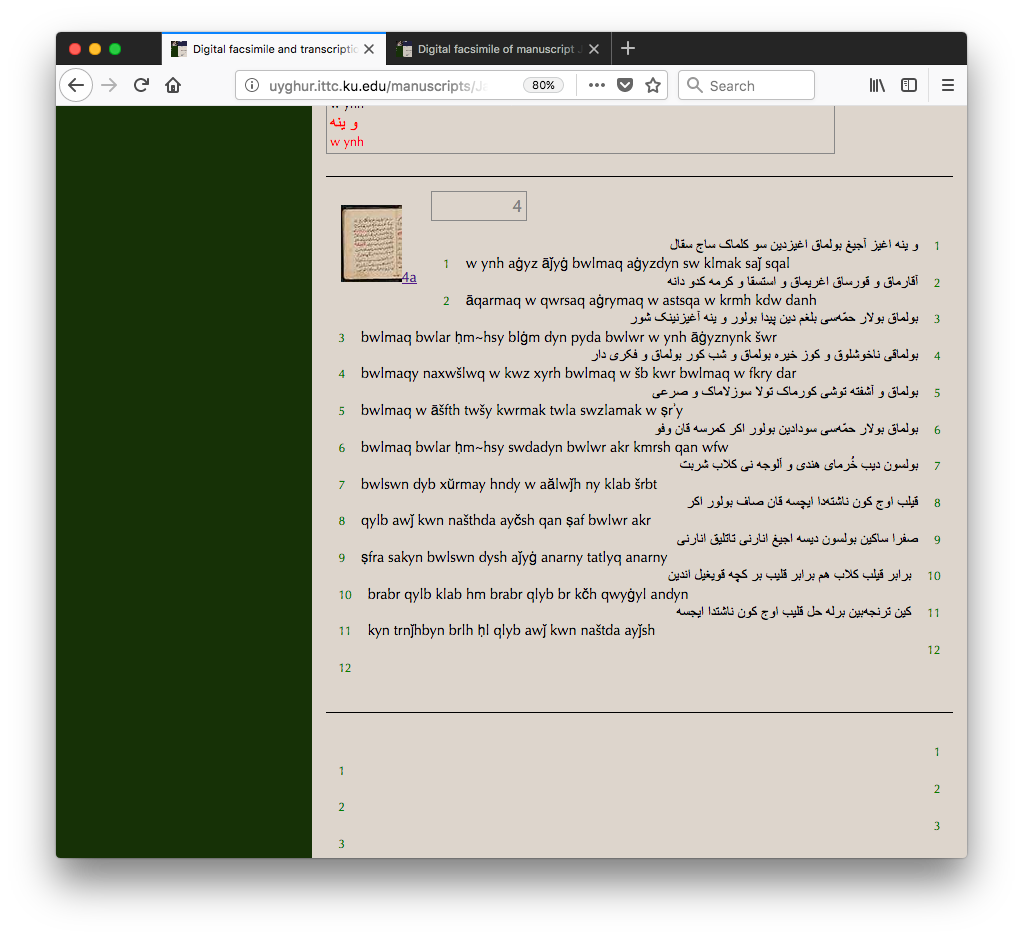
Task: Toggle the sidebar view
Action: coord(909,85)
